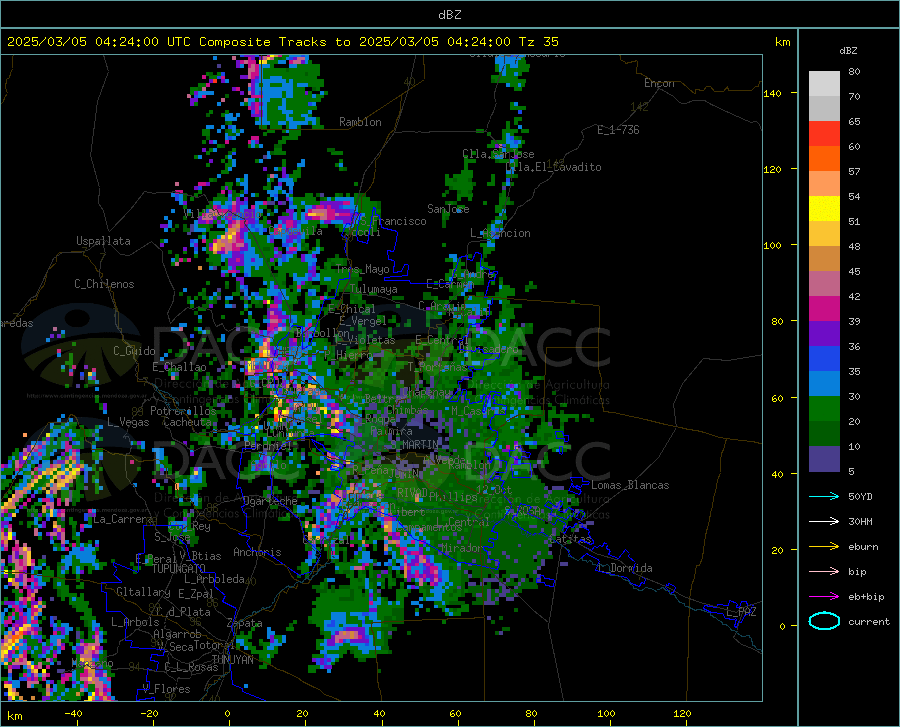Image resolution: width=900 pixels, height=727 pixels.
Task: Click the yellow eburn arrow legend icon
Action: coord(824,546)
